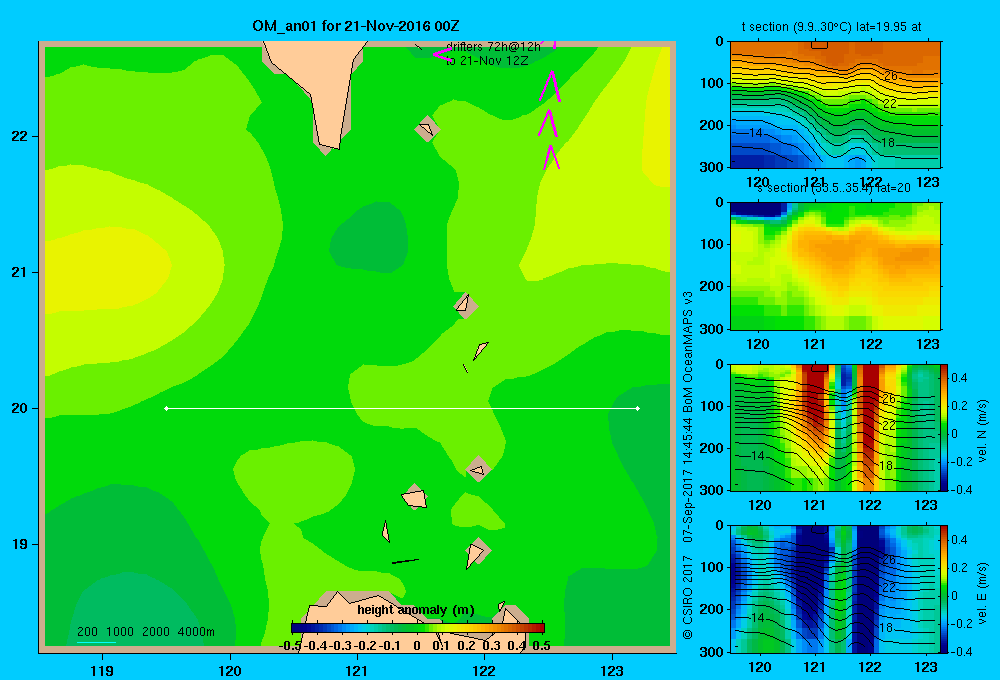Click the map title "OM_an01 for 21-Nov-2016 00Z"
The image size is (1000, 680).
(x=356, y=26)
